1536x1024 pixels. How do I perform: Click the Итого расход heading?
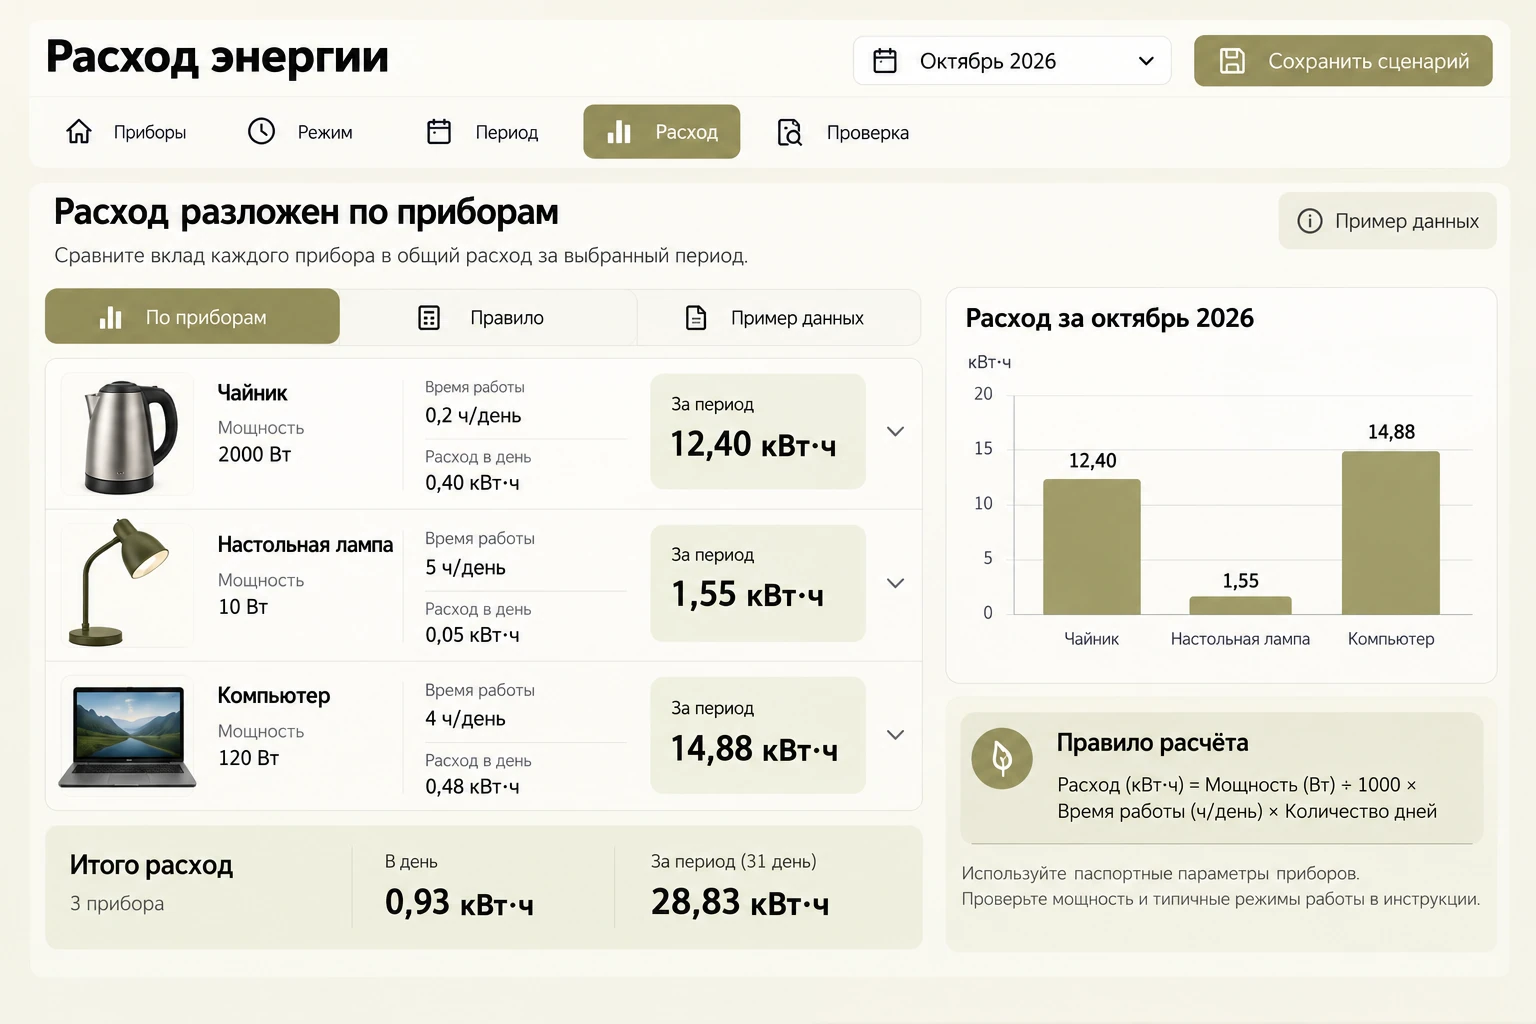click(x=151, y=865)
